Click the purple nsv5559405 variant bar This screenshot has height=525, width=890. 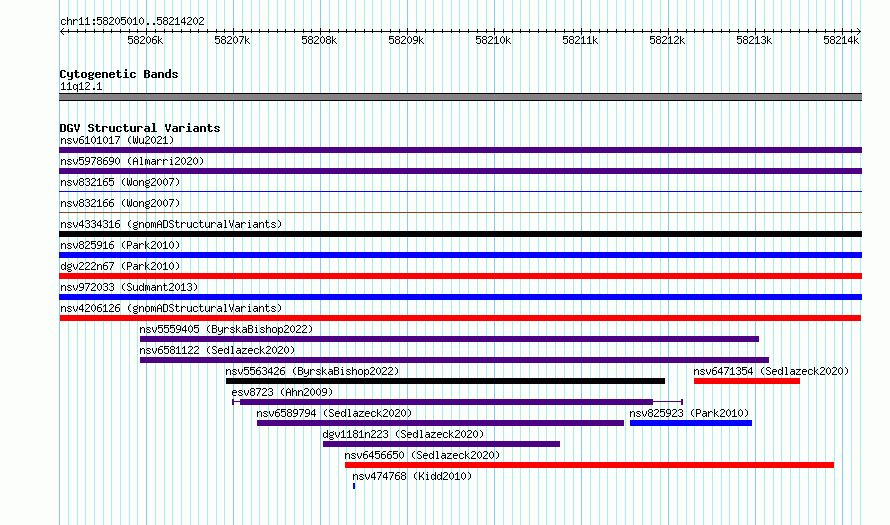[x=449, y=339]
